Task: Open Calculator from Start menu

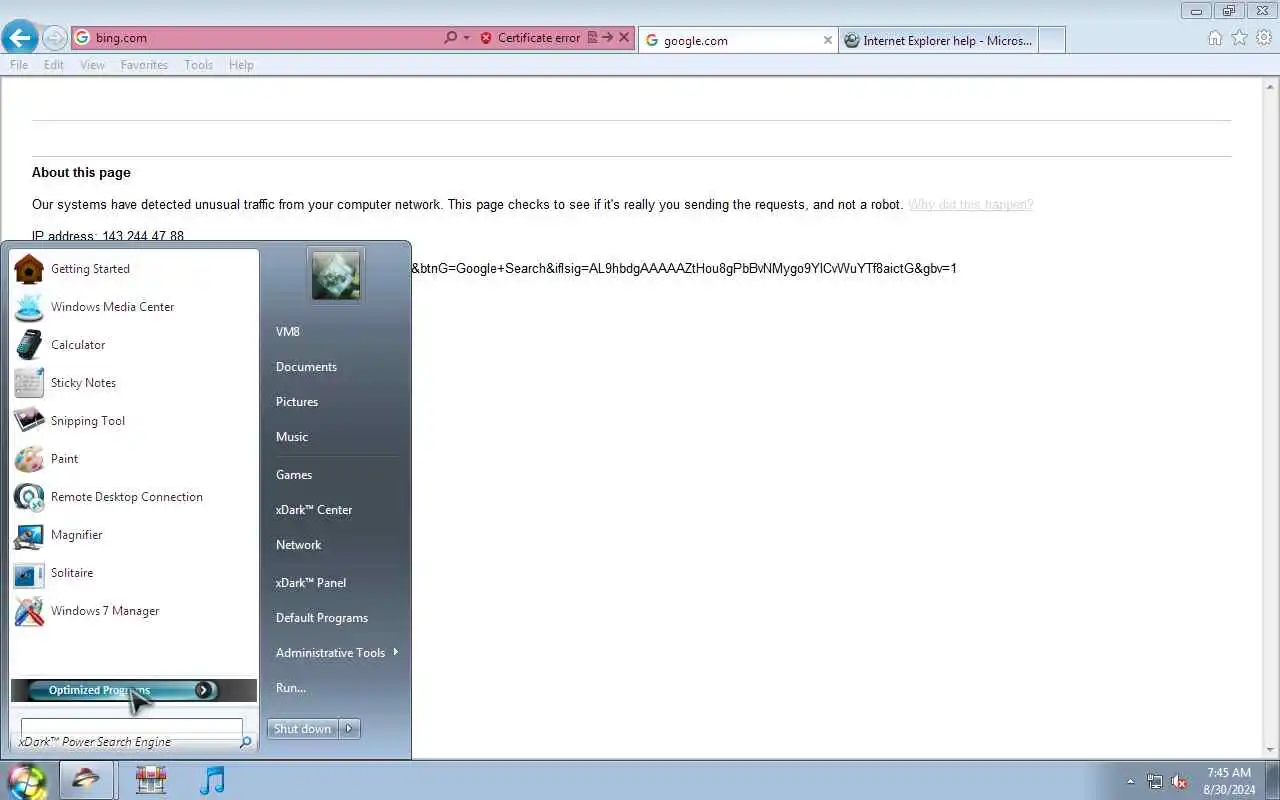Action: click(133, 345)
